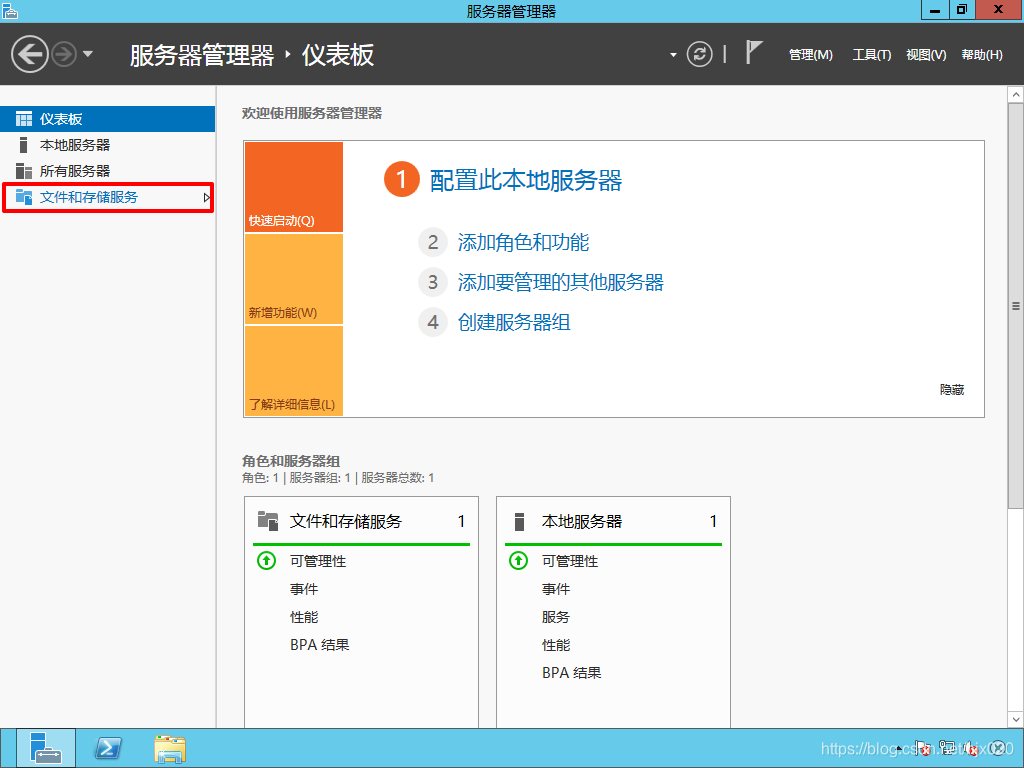Click 性能 in 文件和存储服务 tile
Image resolution: width=1024 pixels, height=768 pixels.
click(304, 617)
